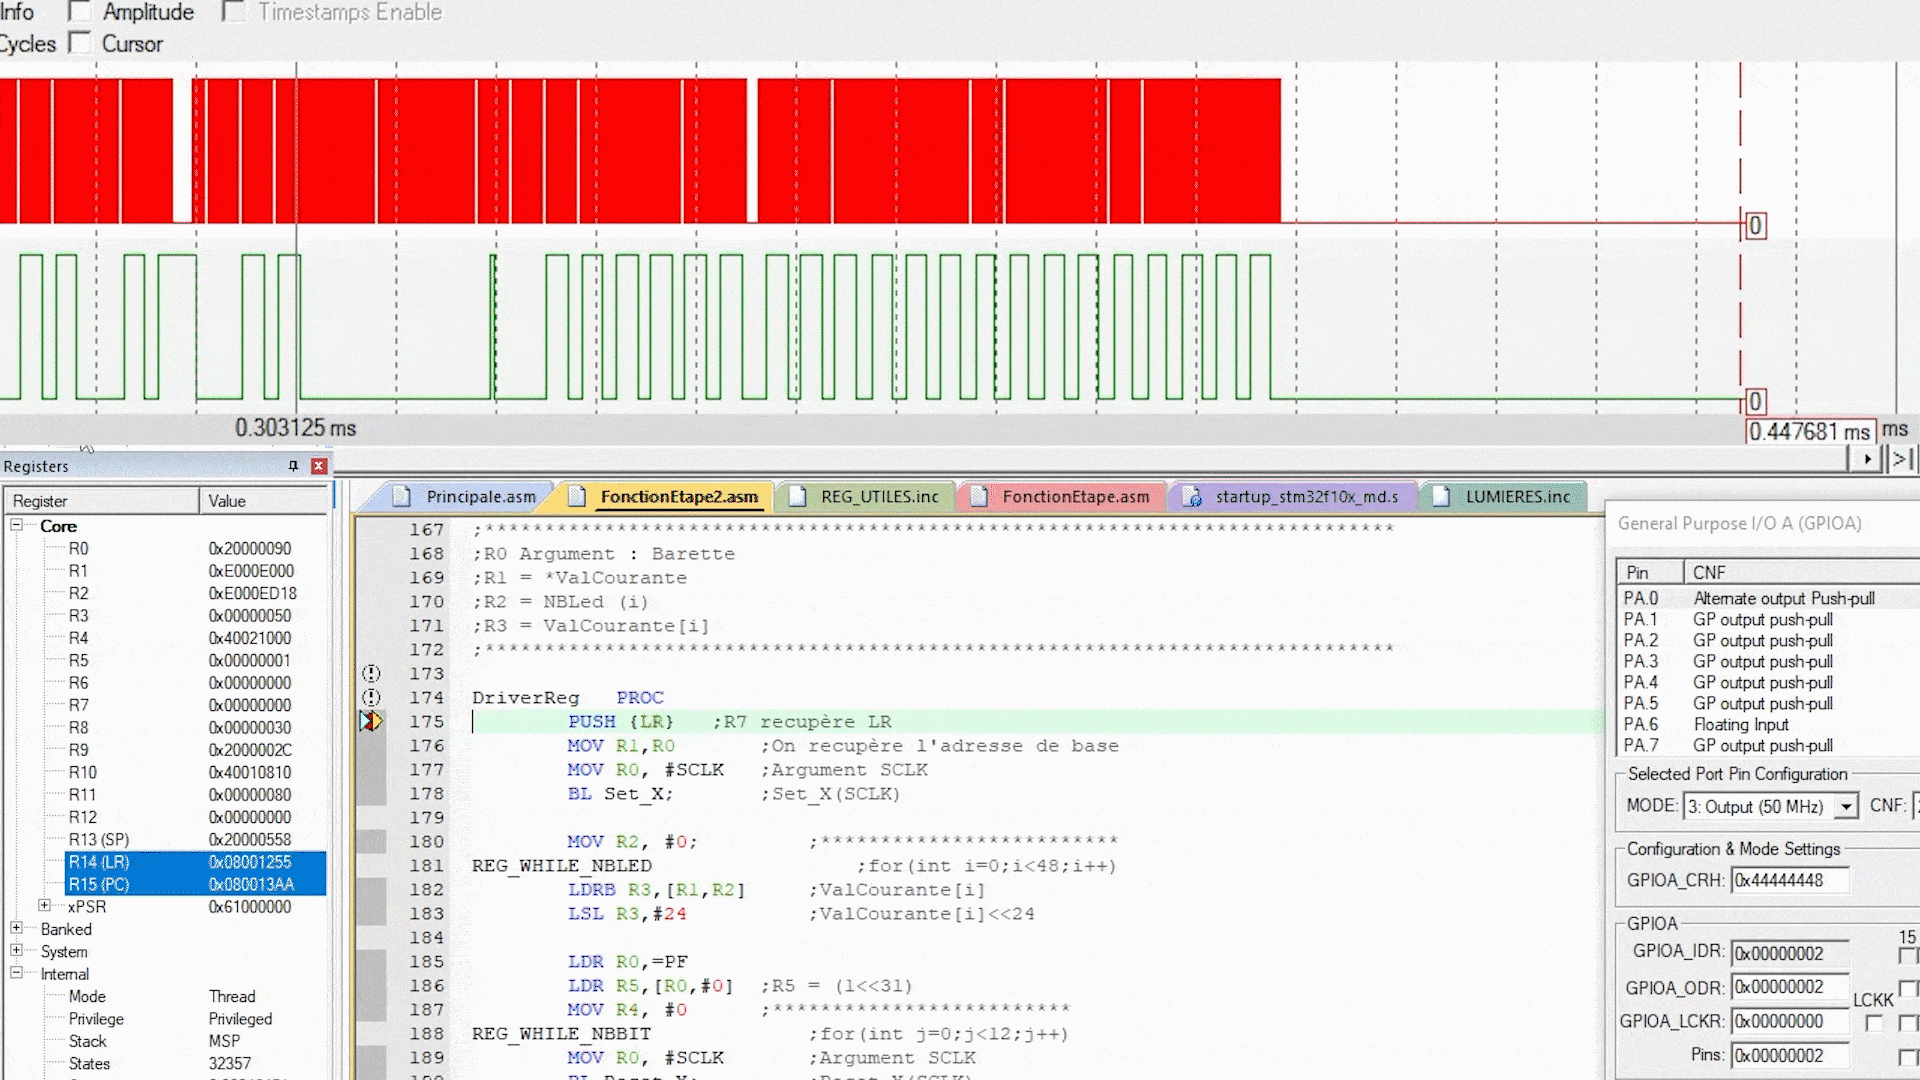Click the States row value 32357
Viewport: 1920px width, 1080px height.
(230, 1063)
